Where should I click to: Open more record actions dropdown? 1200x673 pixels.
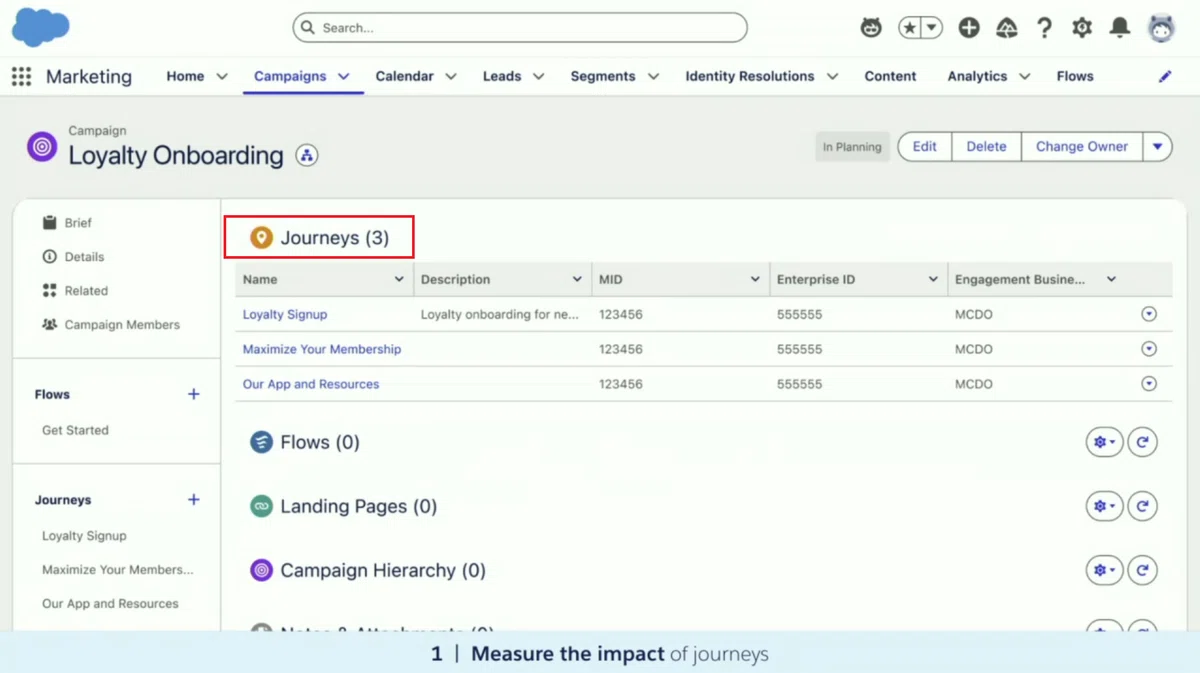(1157, 146)
